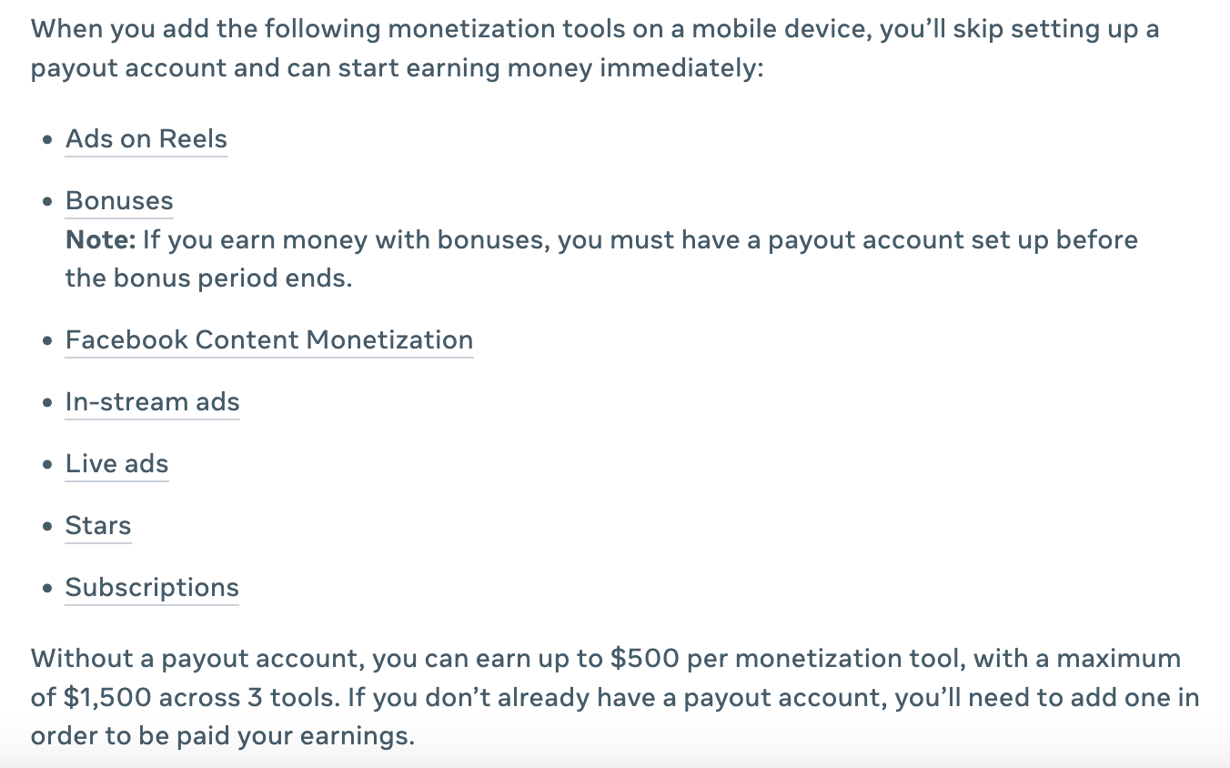
Task: Click the bullet beside In-stream ads
Action: (48, 404)
